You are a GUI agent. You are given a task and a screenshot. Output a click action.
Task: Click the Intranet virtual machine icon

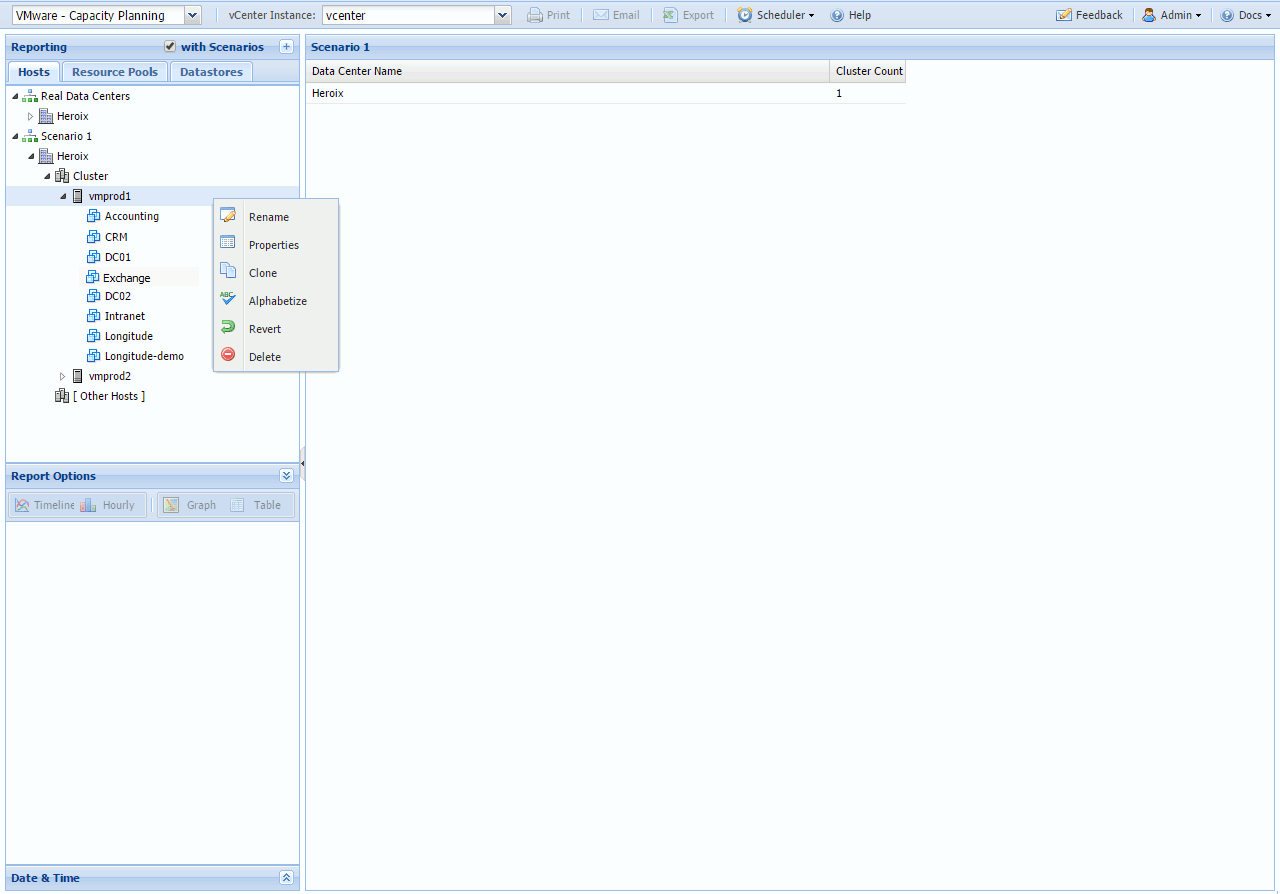click(94, 316)
